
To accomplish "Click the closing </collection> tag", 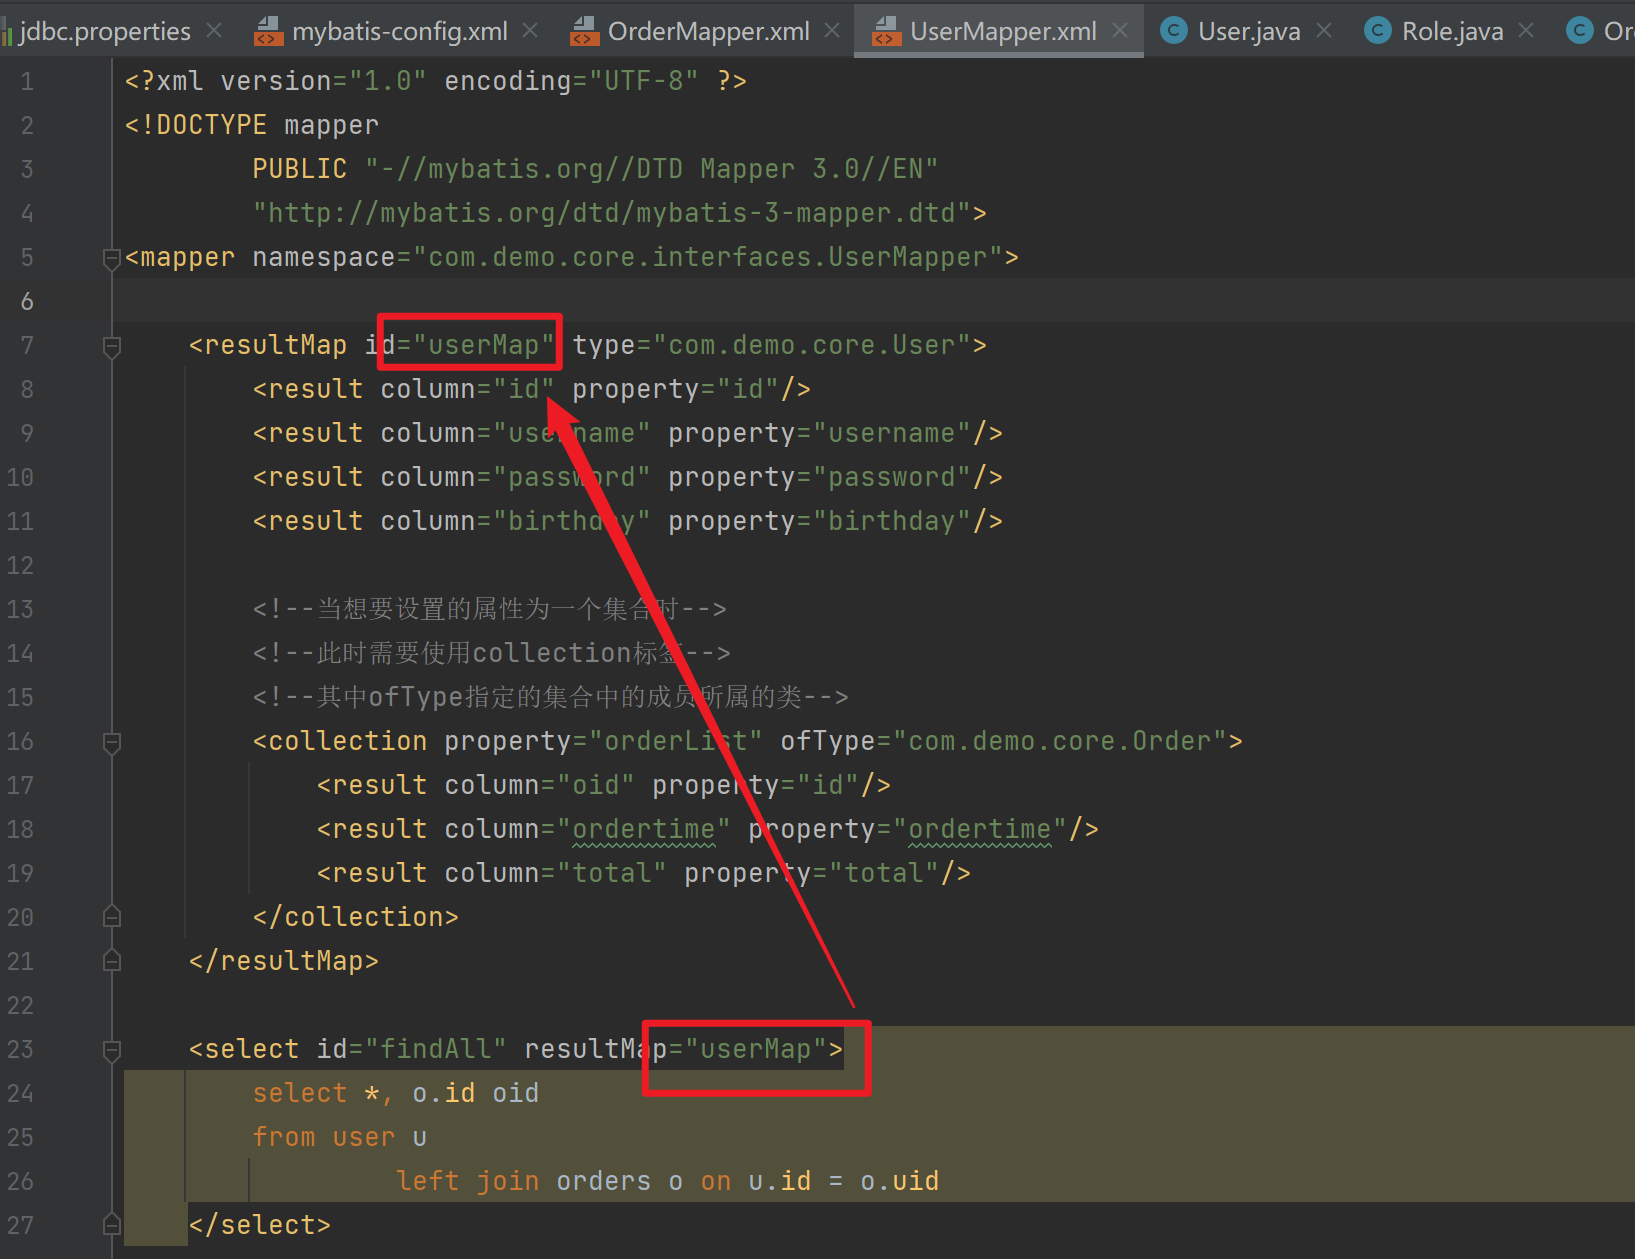I will (356, 917).
